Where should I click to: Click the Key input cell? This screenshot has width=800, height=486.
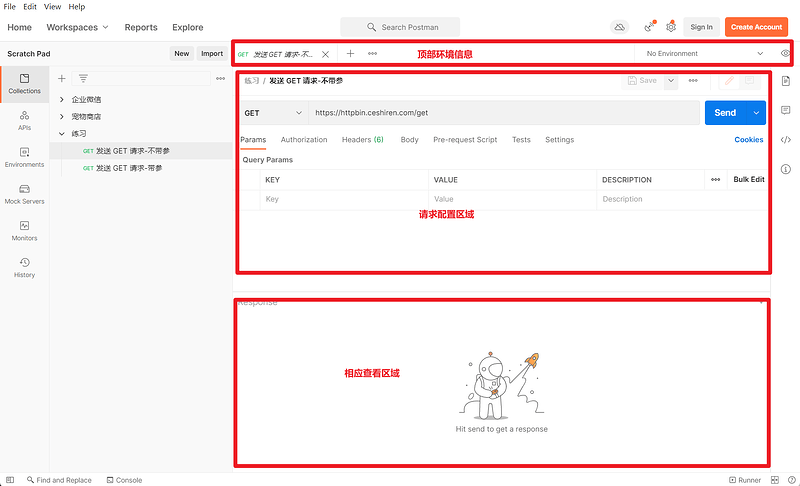point(344,199)
